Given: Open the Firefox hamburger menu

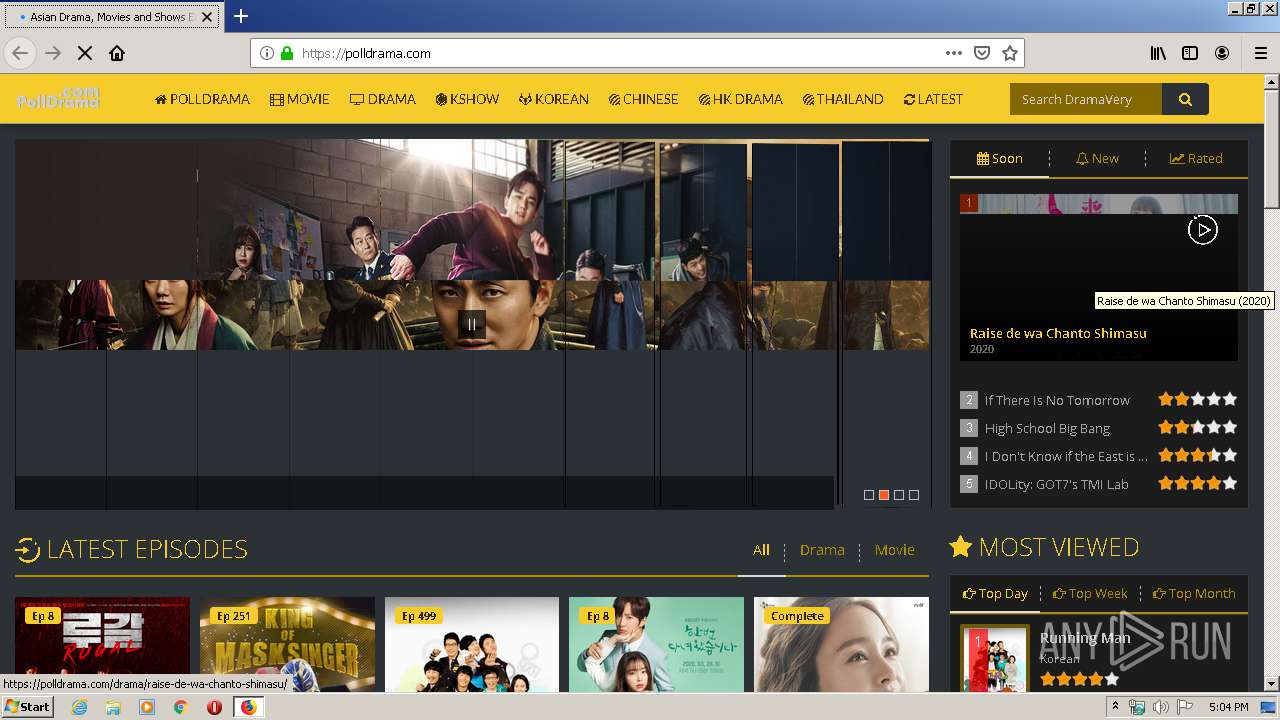Looking at the screenshot, I should (x=1261, y=53).
